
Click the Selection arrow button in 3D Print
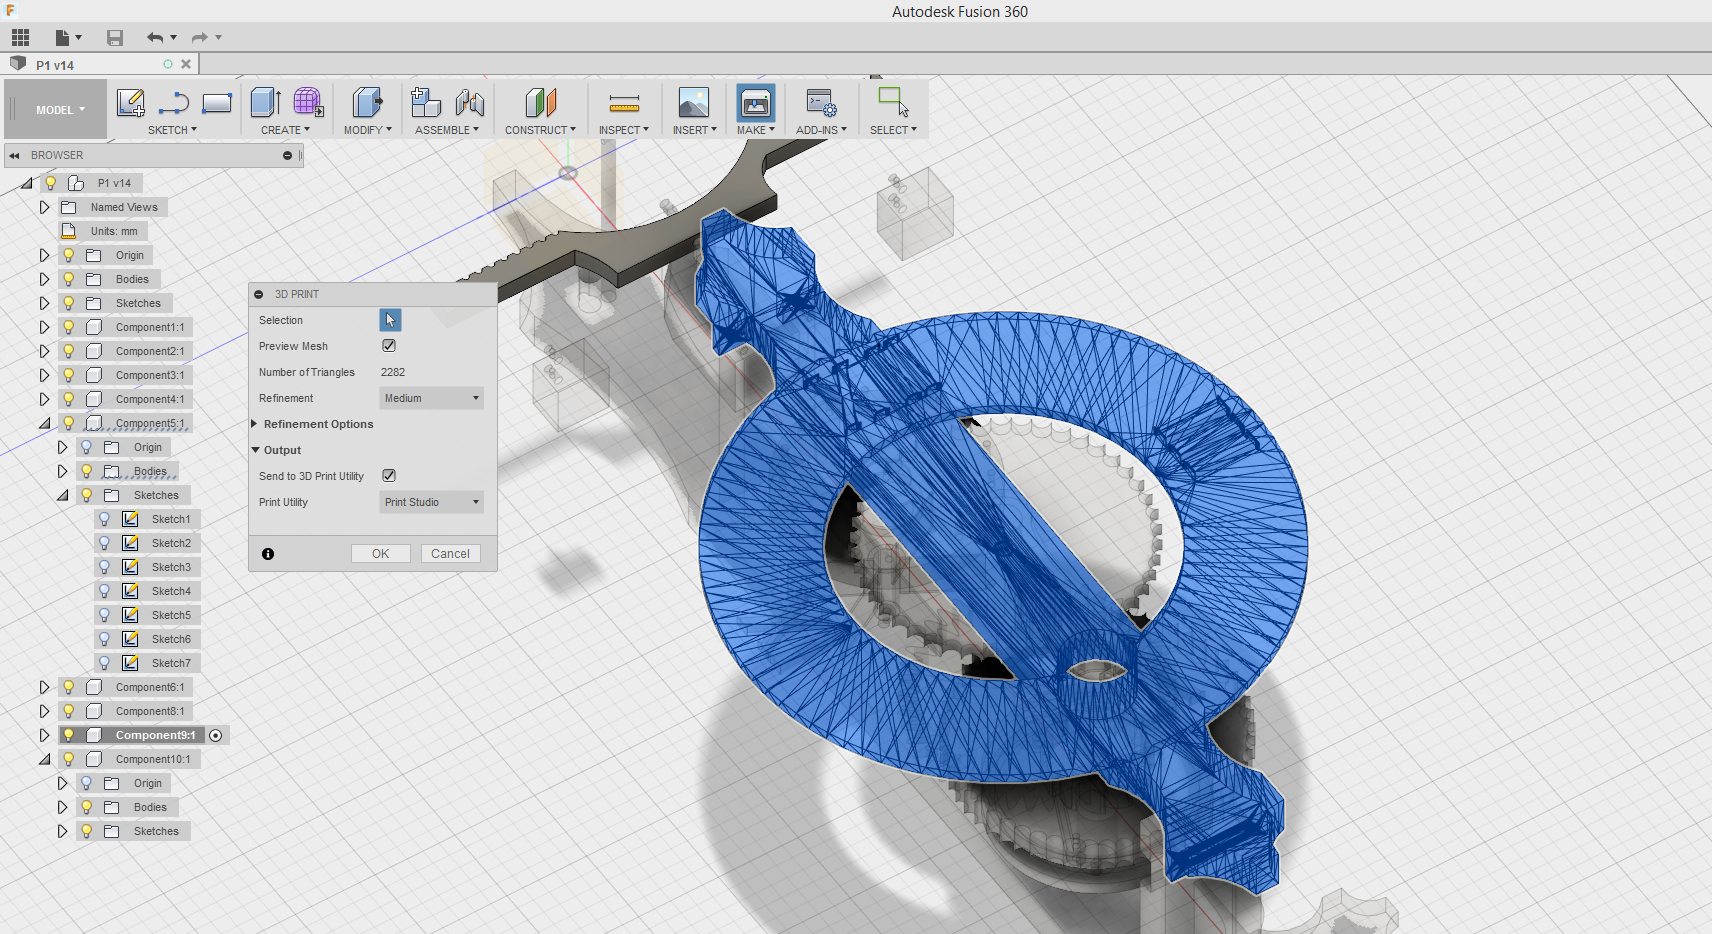(x=390, y=320)
